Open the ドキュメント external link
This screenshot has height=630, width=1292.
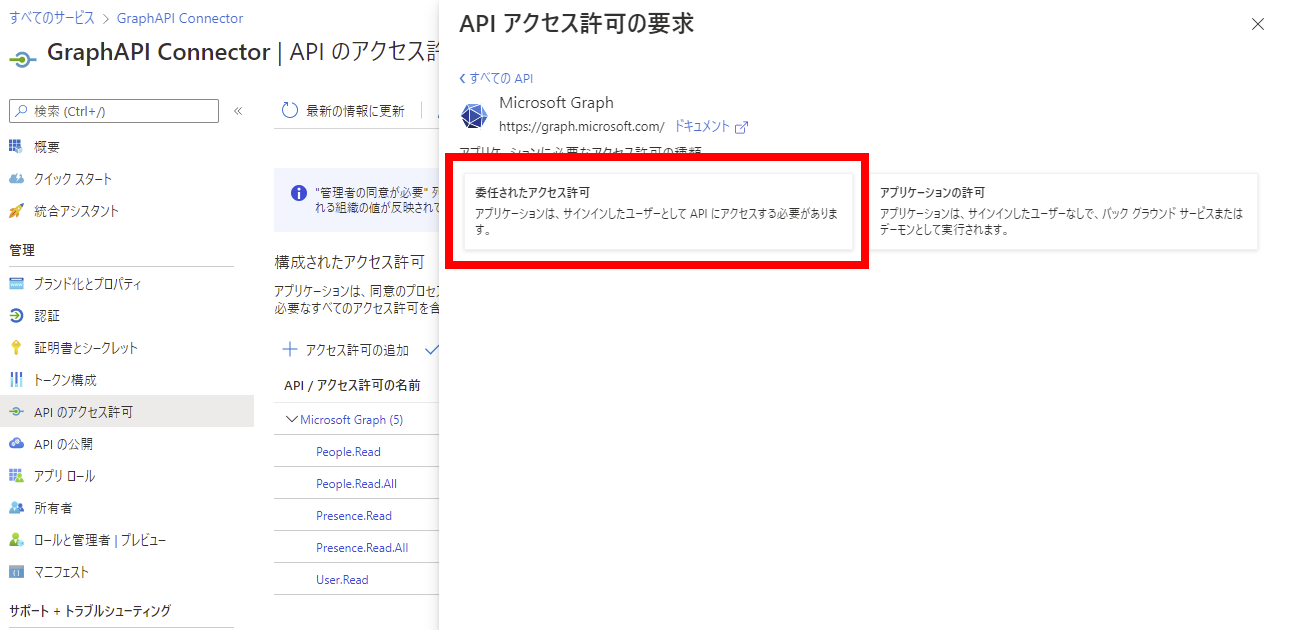[711, 127]
